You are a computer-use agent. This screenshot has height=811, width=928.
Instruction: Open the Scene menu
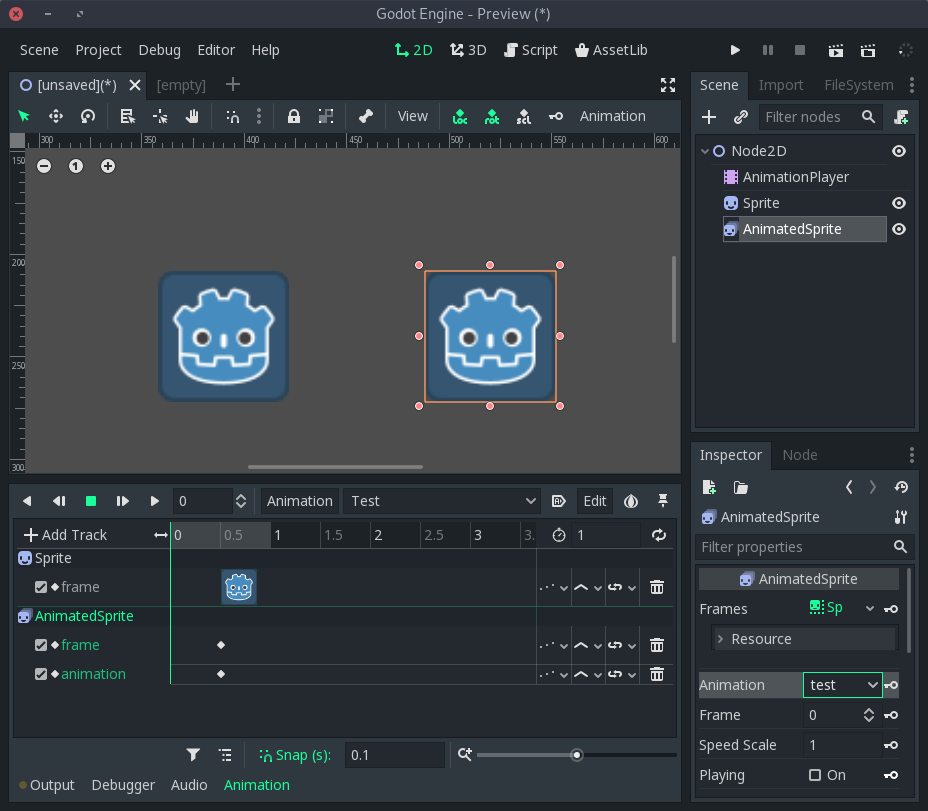pyautogui.click(x=39, y=50)
